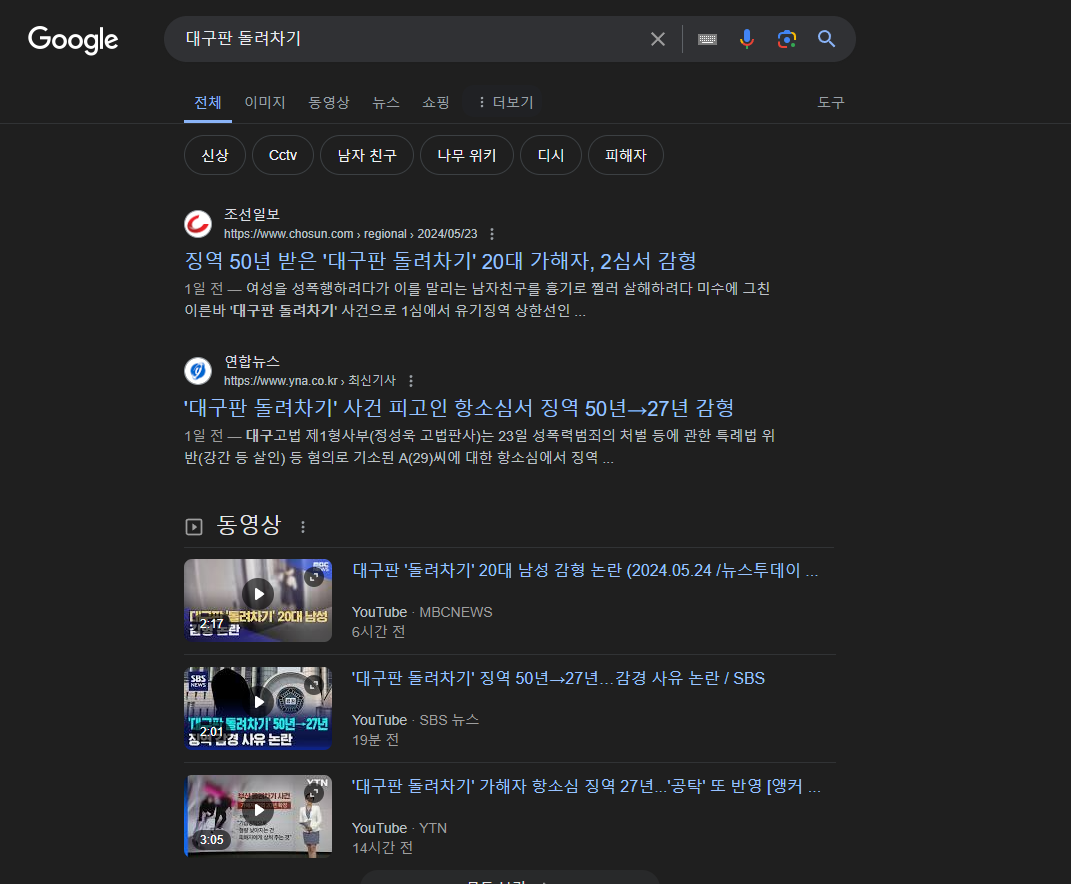The image size is (1071, 884).
Task: Click the 'YouTube · YTN' source text
Action: pyautogui.click(x=400, y=828)
